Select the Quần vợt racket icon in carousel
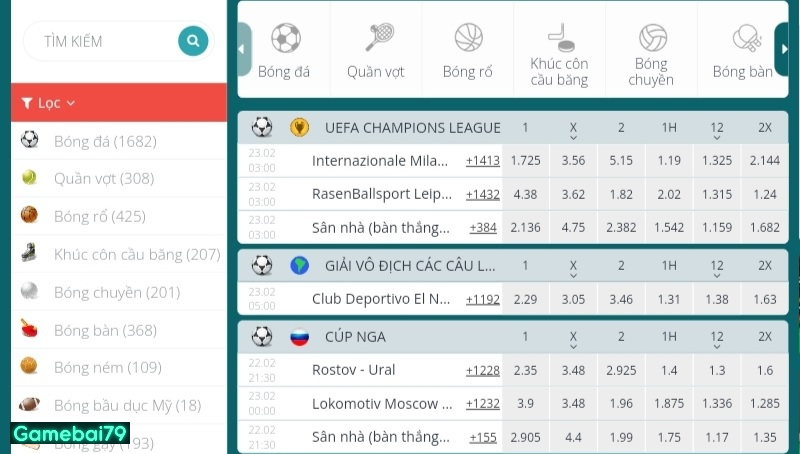Image resolution: width=800 pixels, height=454 pixels. click(x=378, y=38)
